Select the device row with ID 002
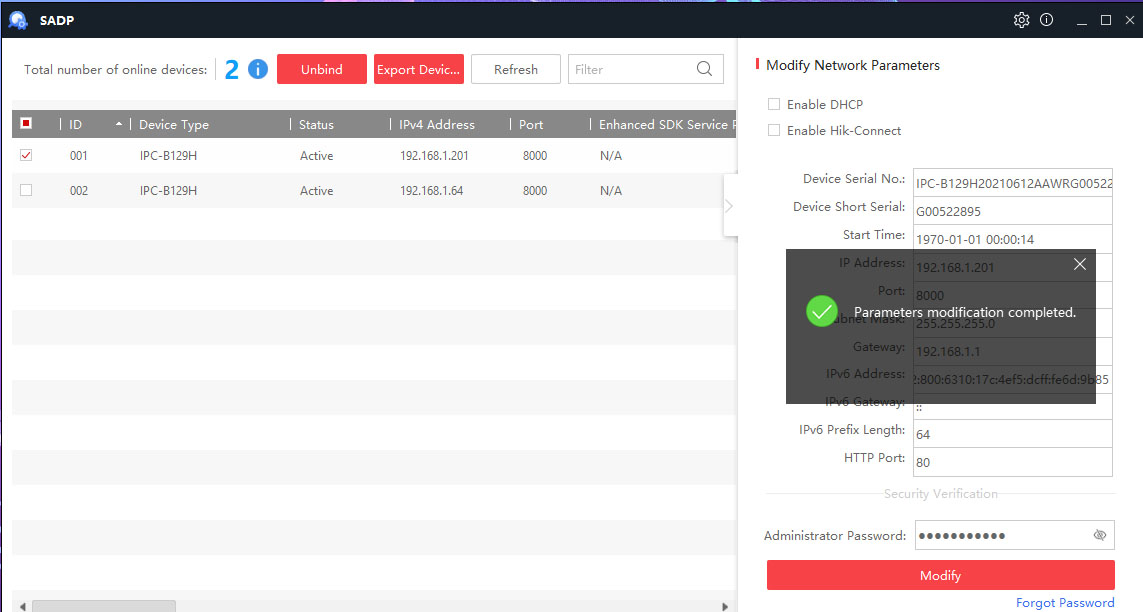 point(374,190)
